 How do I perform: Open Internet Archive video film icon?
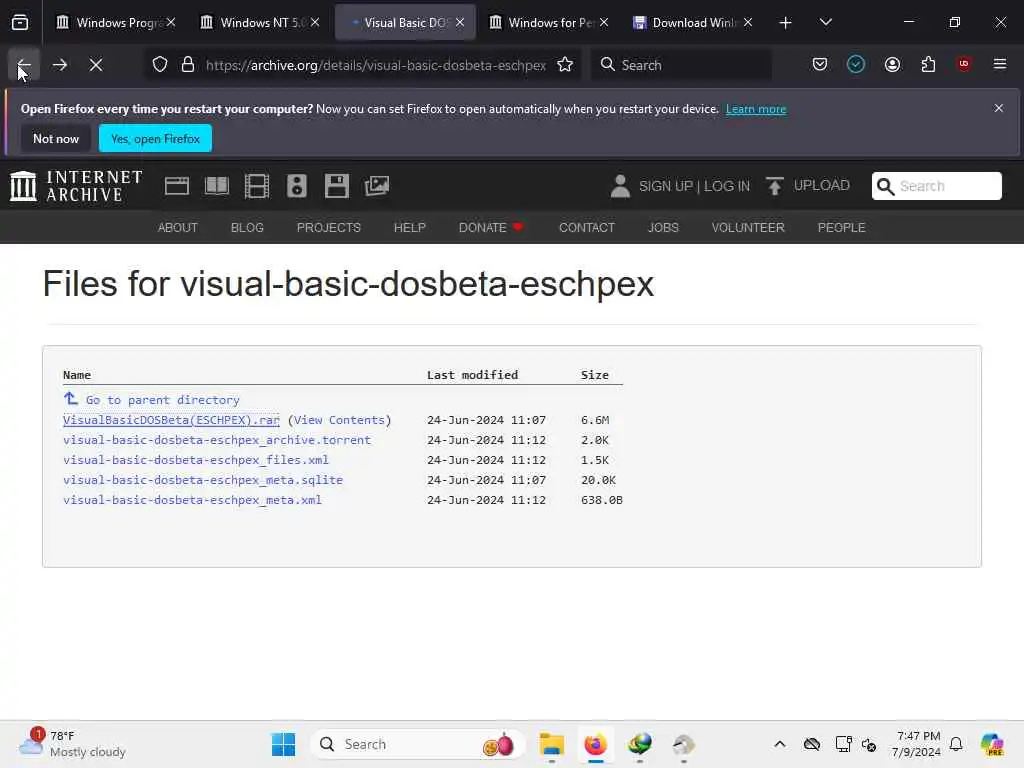pyautogui.click(x=257, y=186)
